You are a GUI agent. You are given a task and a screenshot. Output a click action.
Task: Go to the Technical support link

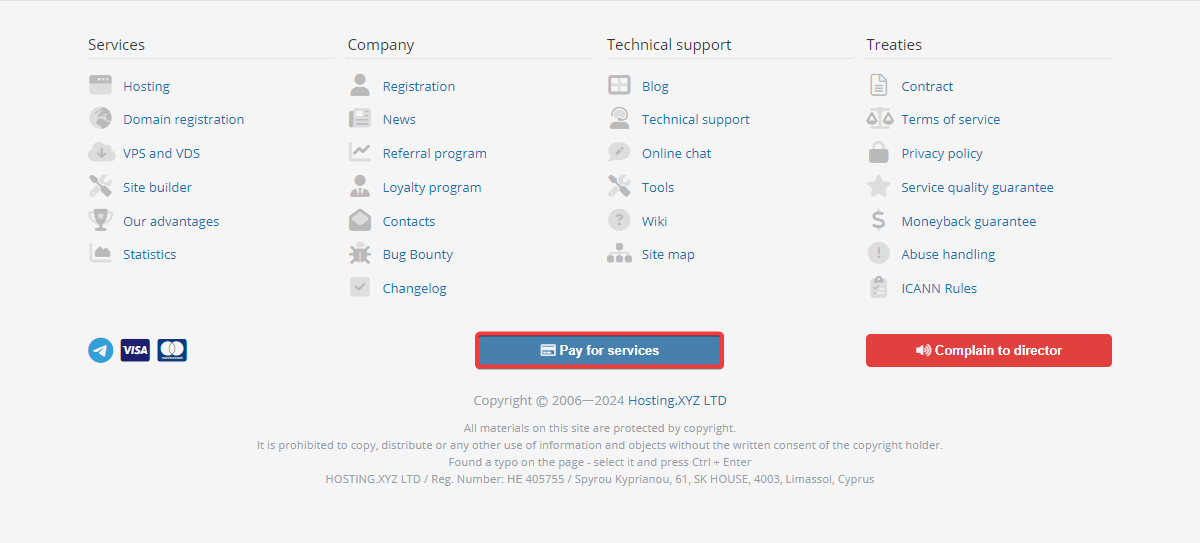(x=695, y=119)
